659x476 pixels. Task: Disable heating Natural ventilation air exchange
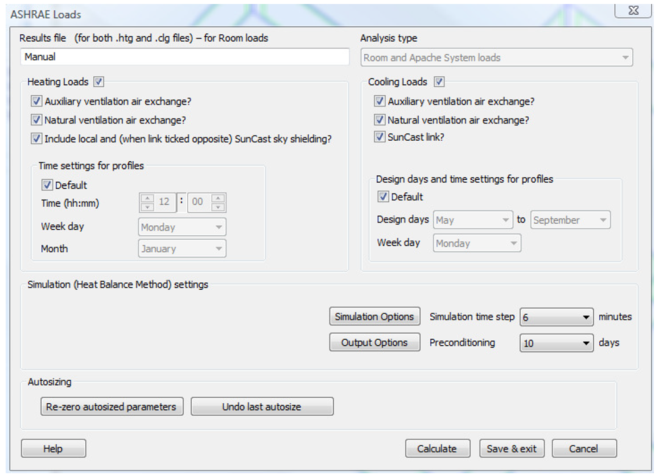(37, 120)
